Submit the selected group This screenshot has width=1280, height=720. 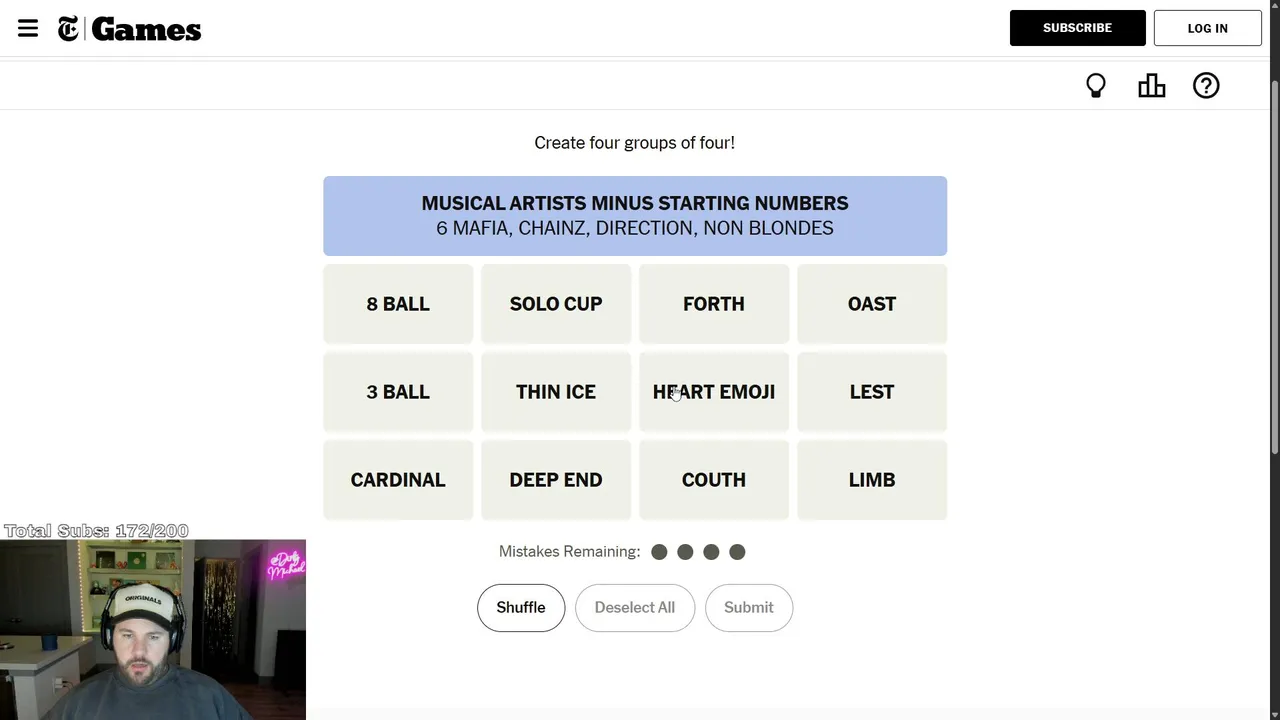[749, 608]
